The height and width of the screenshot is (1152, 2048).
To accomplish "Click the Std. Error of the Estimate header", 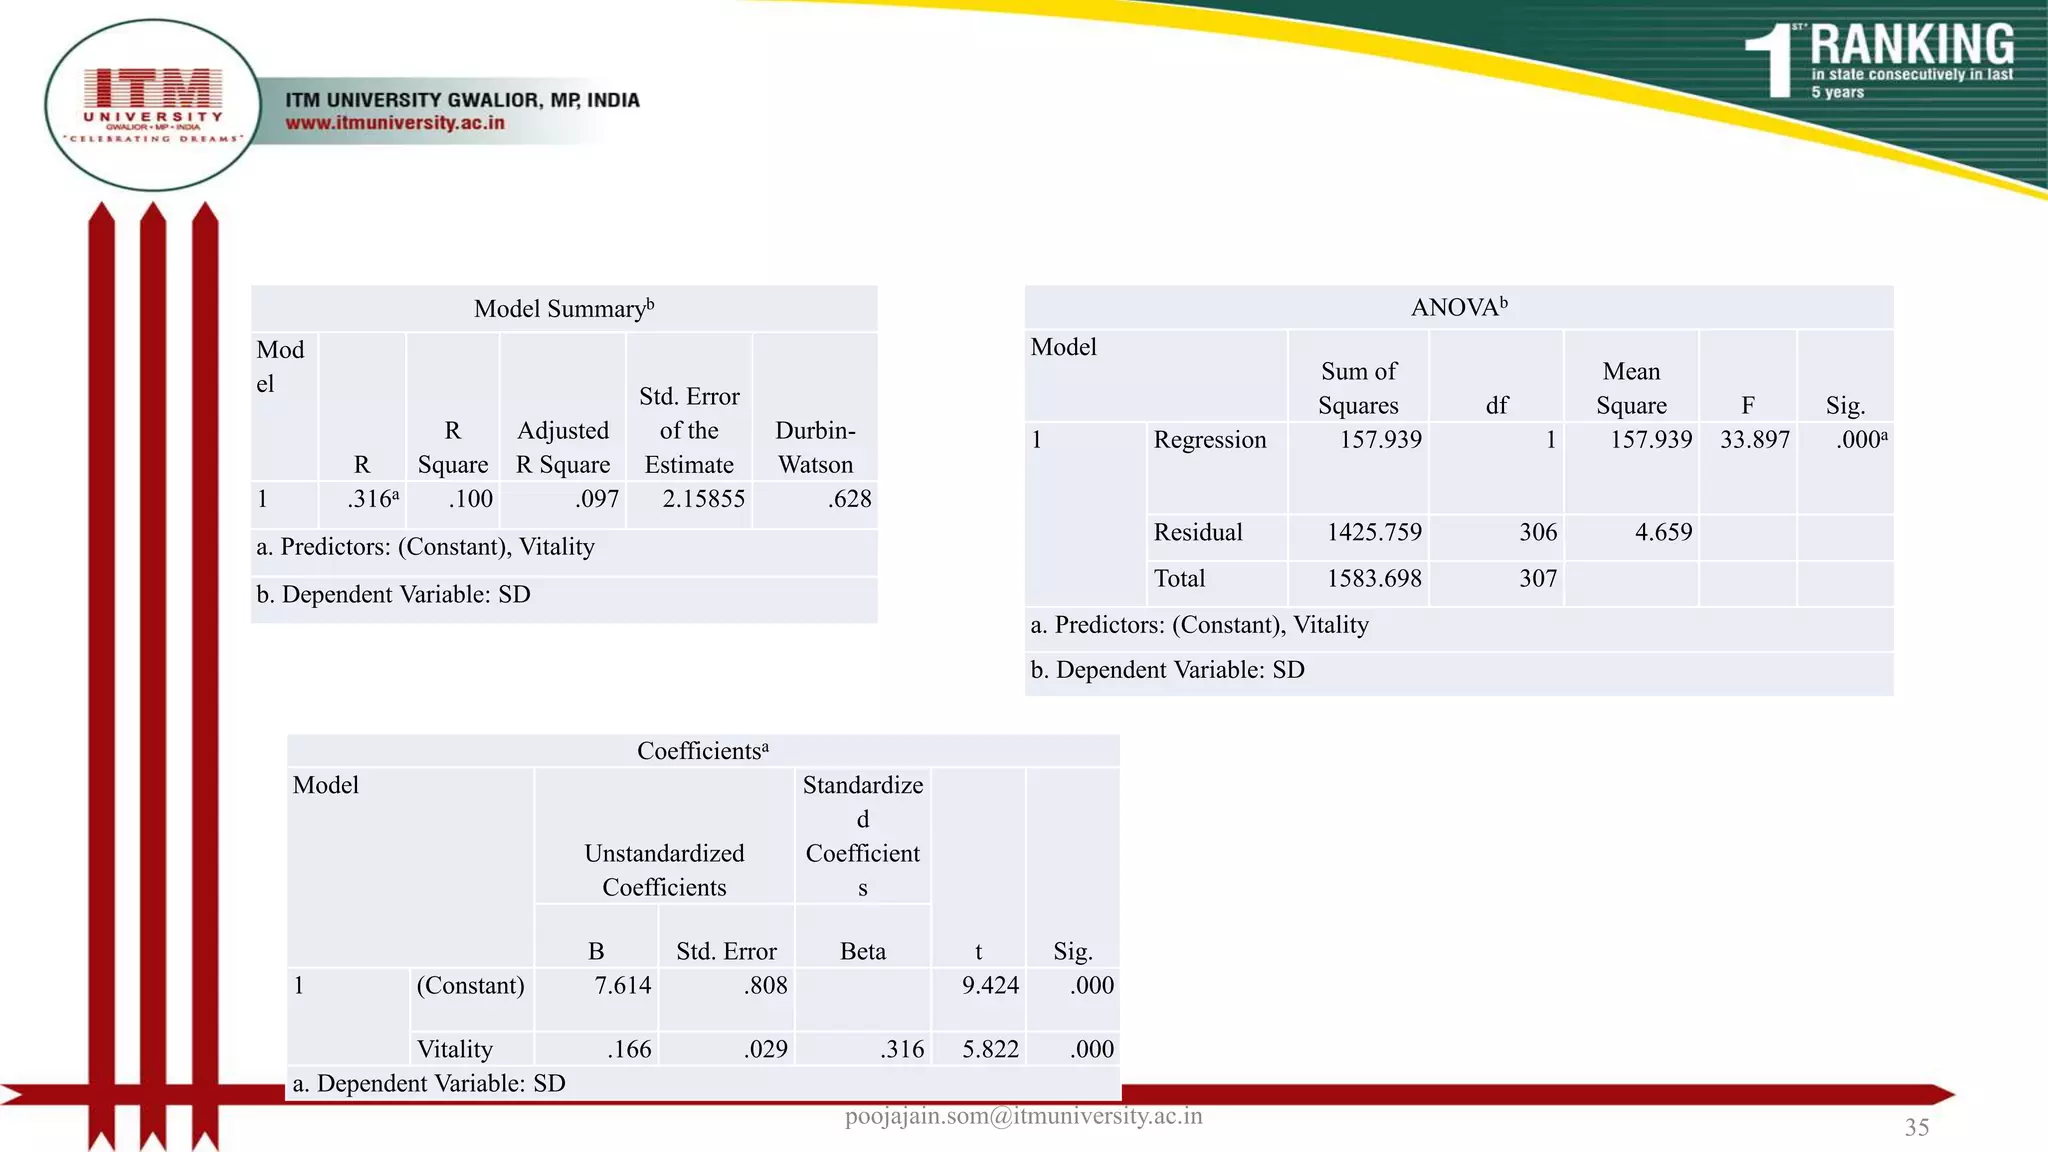I will [689, 430].
